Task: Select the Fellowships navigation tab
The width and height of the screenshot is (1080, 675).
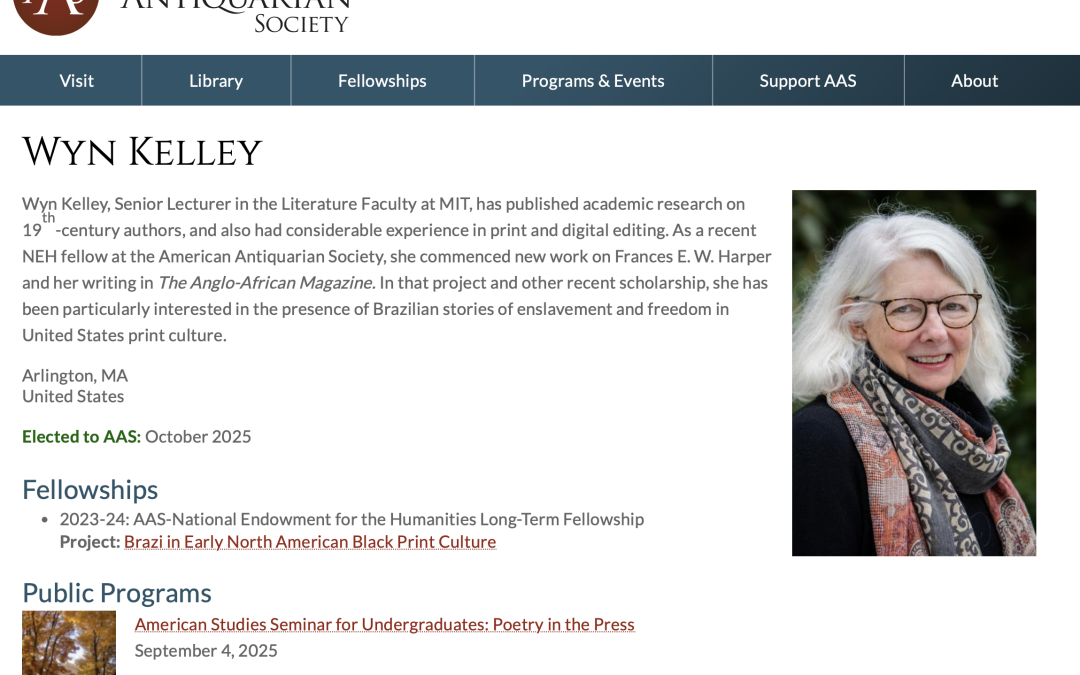Action: point(382,80)
